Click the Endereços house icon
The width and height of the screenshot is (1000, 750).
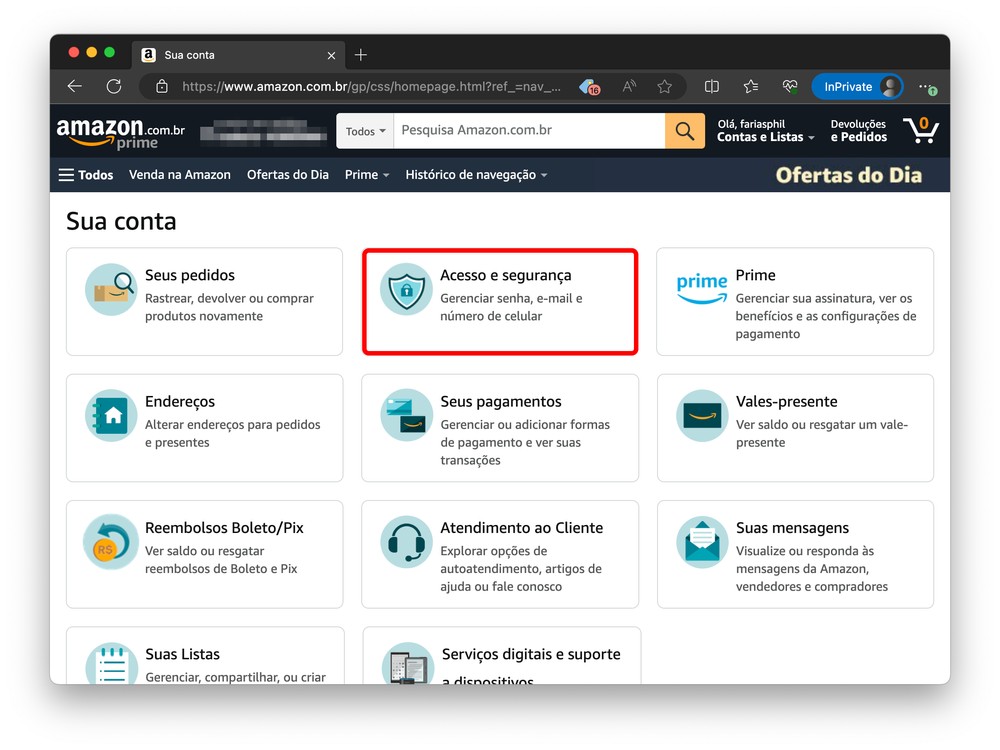pyautogui.click(x=110, y=416)
